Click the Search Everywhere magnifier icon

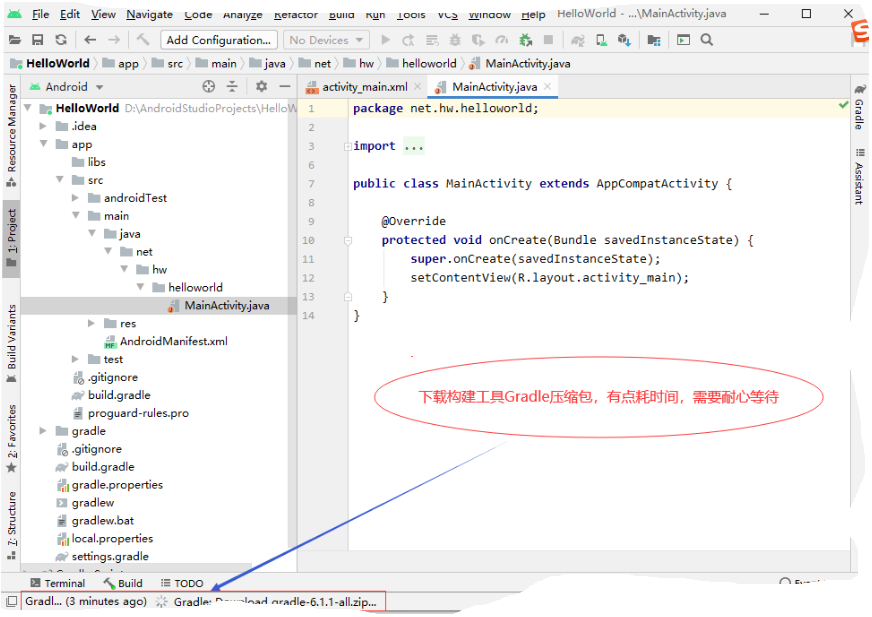click(707, 40)
